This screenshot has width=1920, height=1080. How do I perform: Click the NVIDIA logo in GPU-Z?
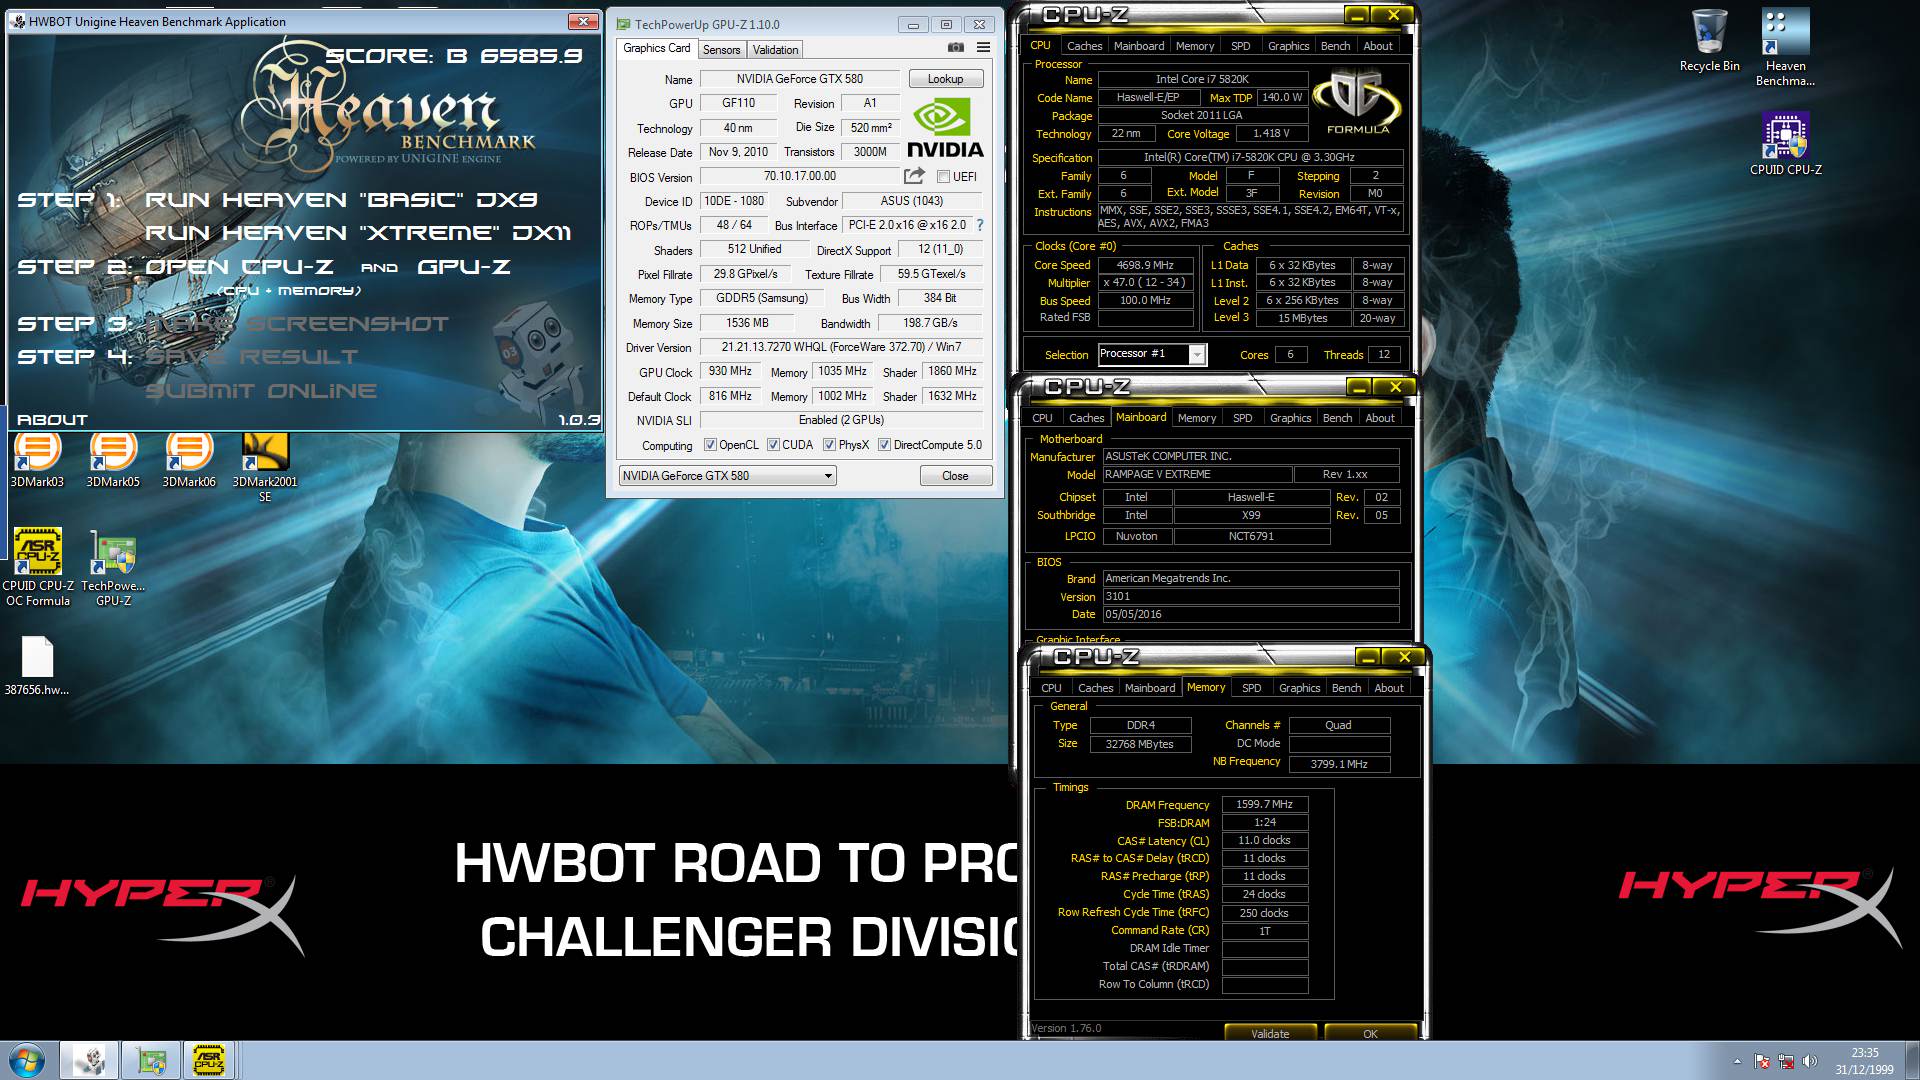945,127
